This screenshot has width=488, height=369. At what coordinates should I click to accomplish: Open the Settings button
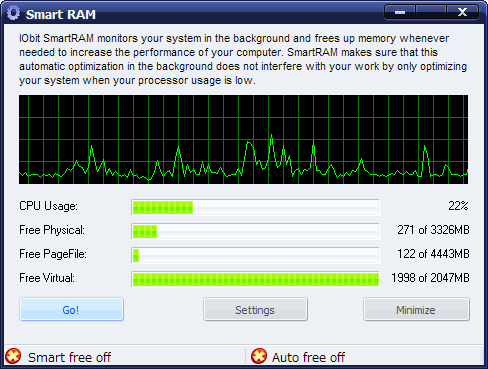pyautogui.click(x=255, y=309)
